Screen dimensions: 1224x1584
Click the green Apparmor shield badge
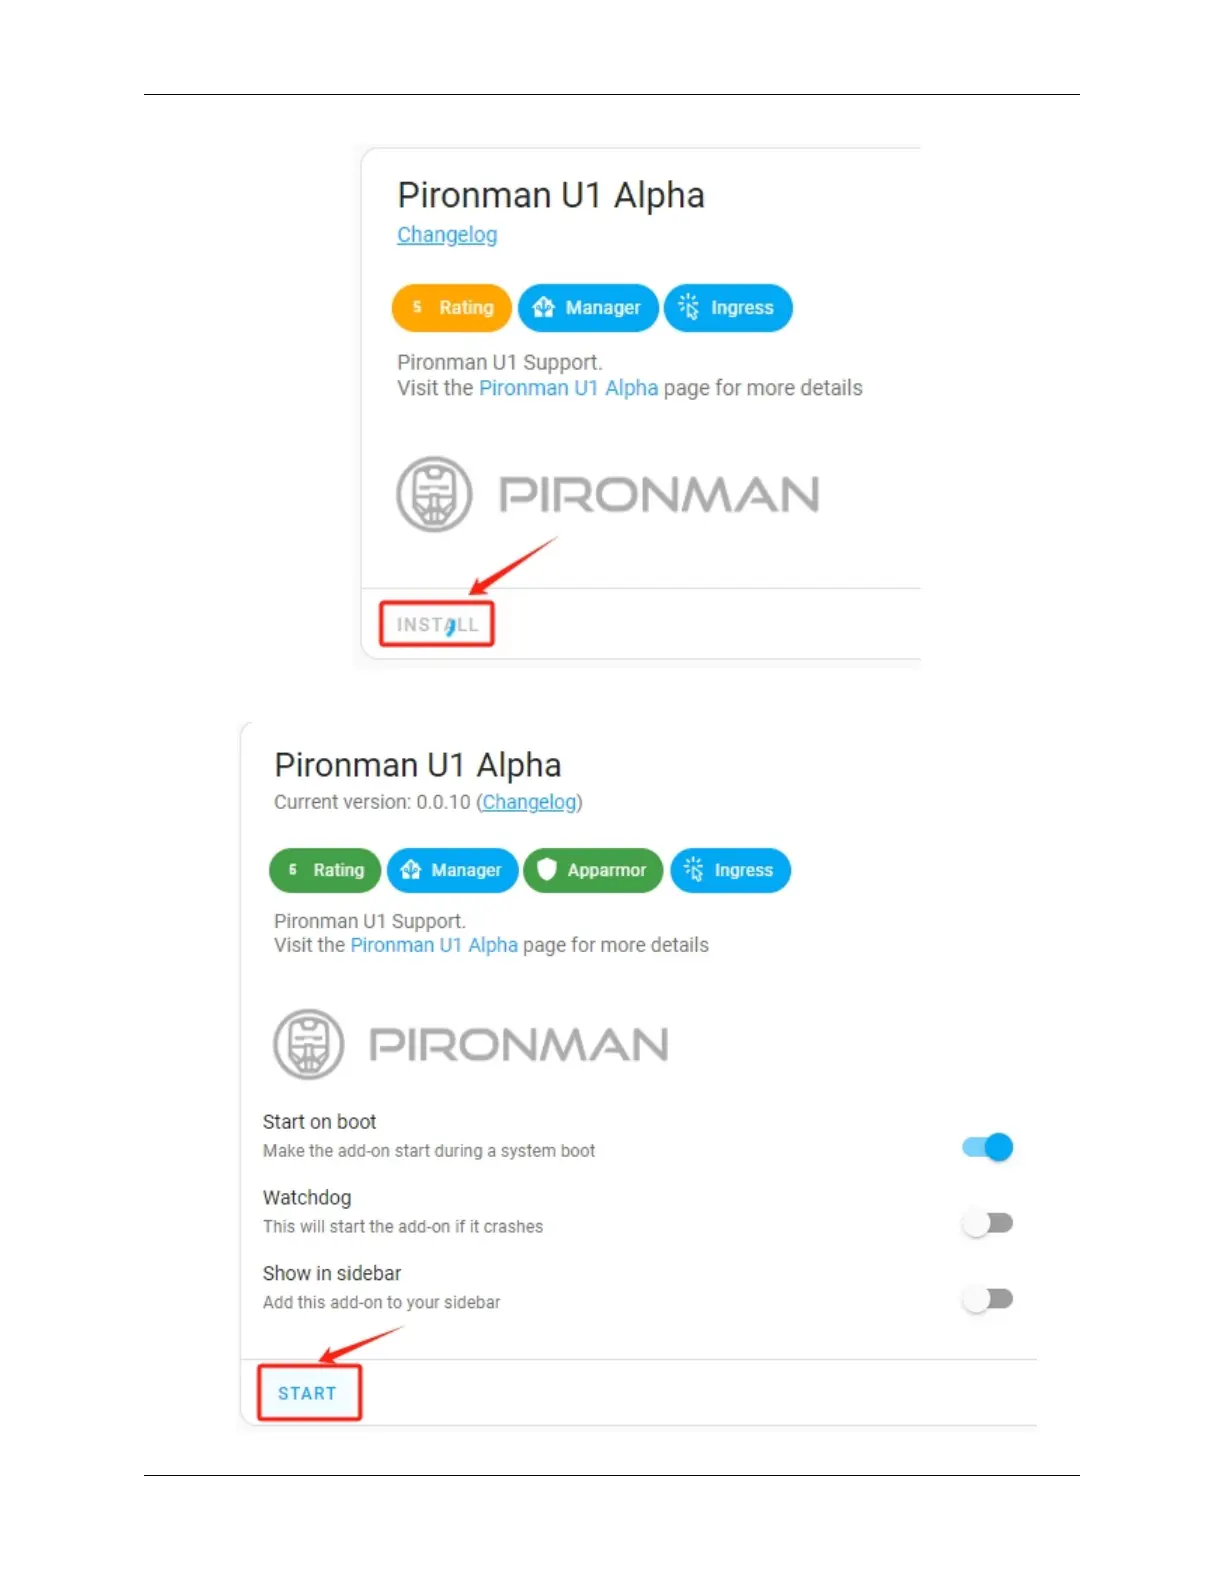pos(591,870)
